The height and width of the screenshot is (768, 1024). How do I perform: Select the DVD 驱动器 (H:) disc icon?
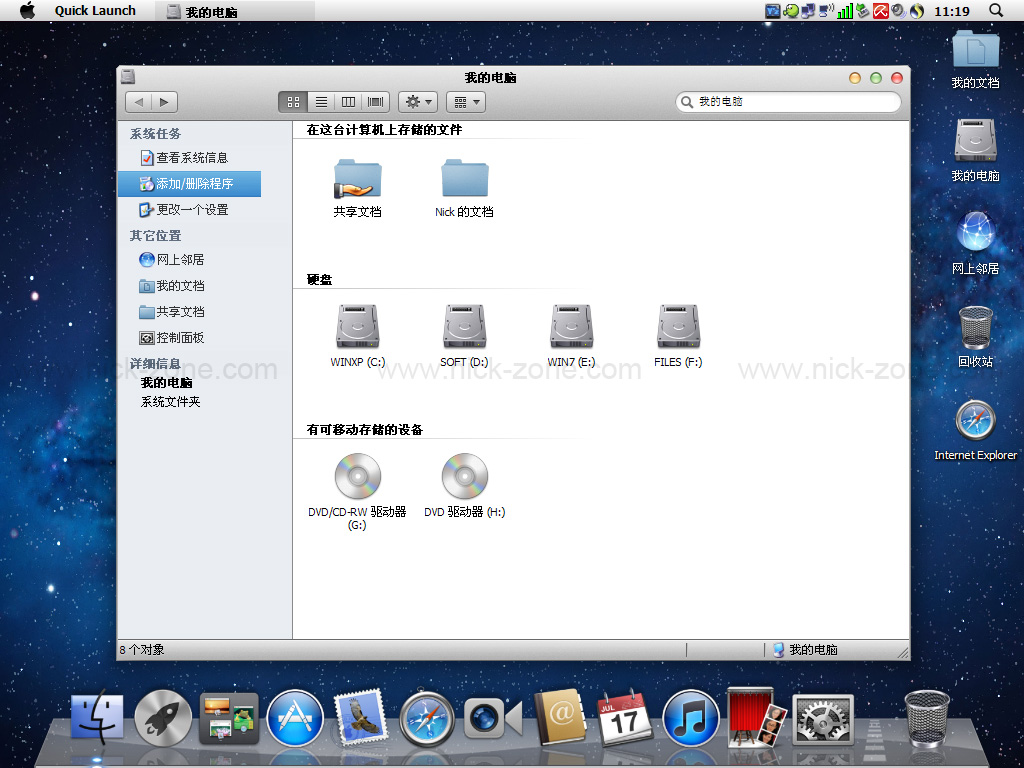tap(464, 476)
